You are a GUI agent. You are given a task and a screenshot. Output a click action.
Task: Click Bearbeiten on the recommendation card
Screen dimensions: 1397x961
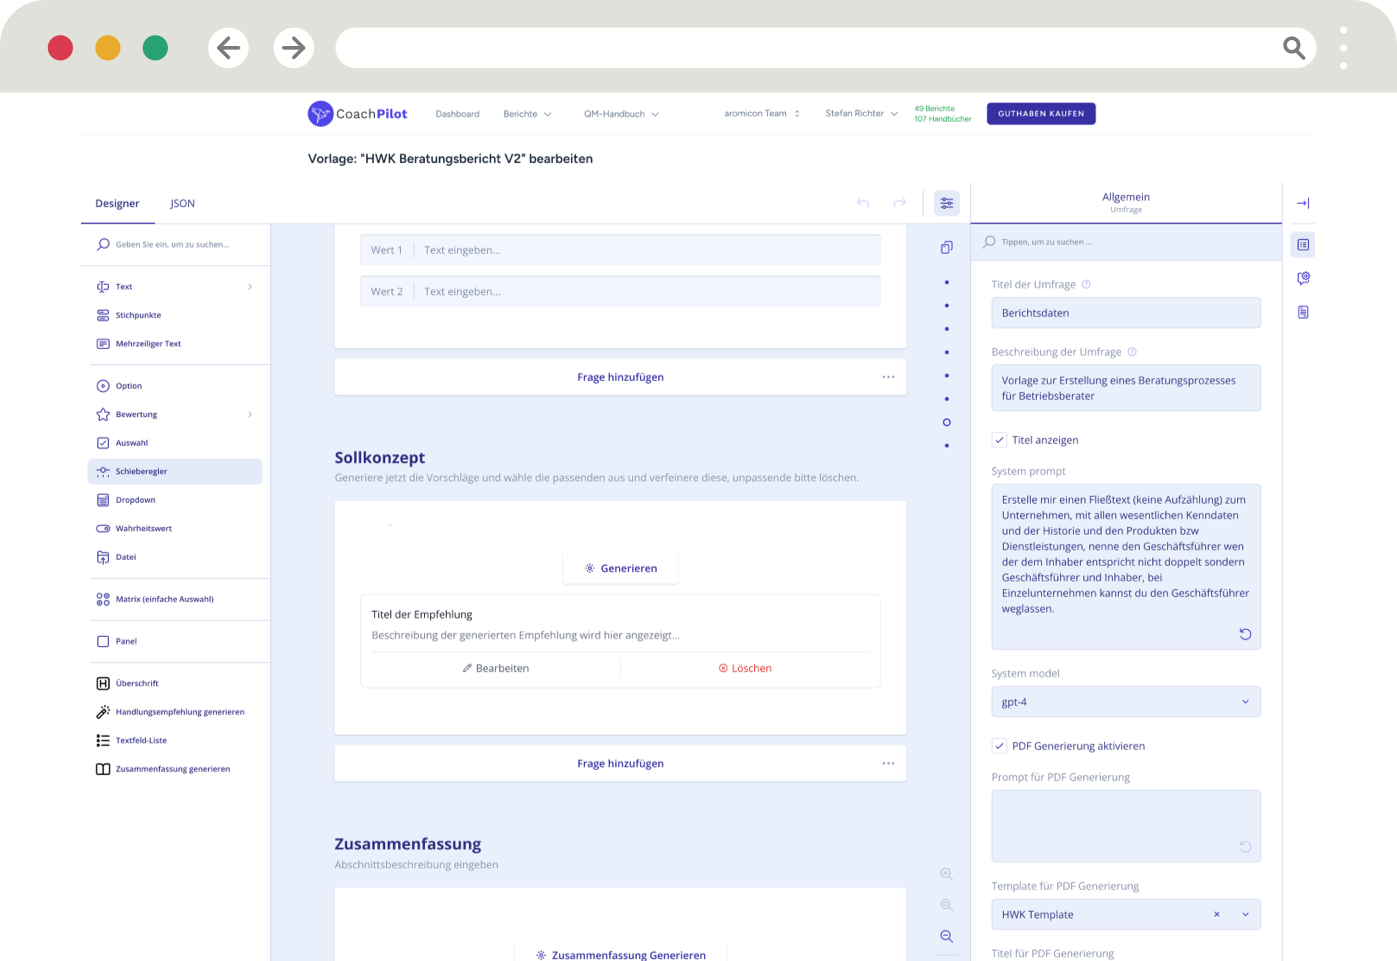click(x=496, y=668)
